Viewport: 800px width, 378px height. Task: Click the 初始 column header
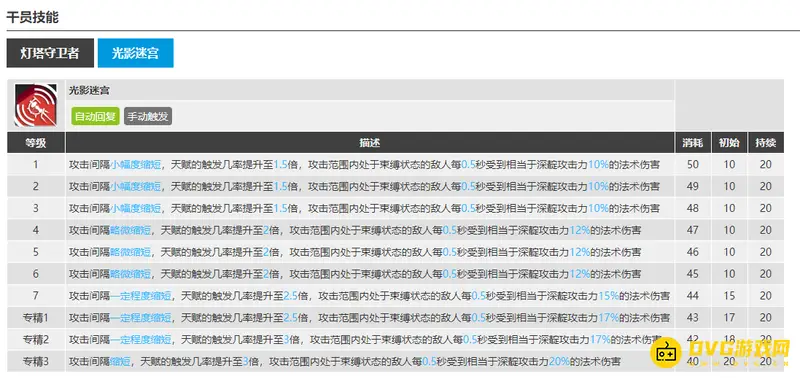[729, 143]
